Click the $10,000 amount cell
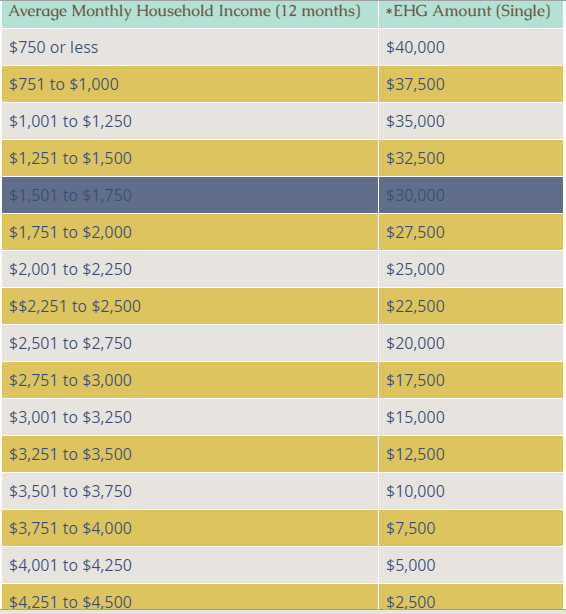566x614 pixels. 471,491
